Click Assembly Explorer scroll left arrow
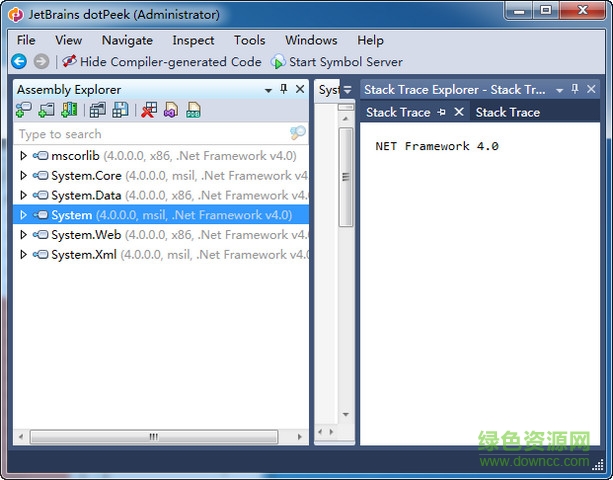613x480 pixels. coord(21,437)
